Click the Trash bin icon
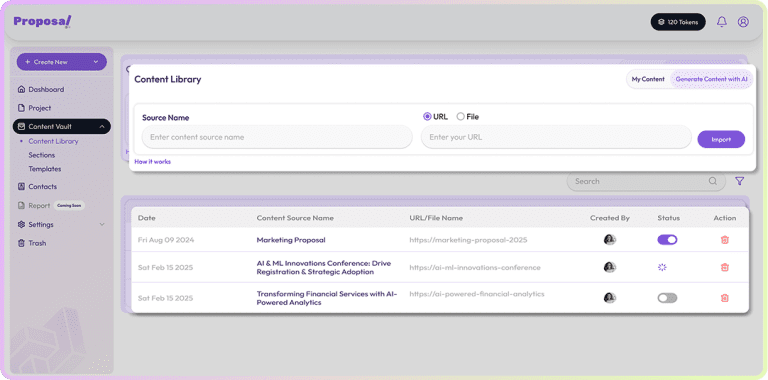The height and width of the screenshot is (380, 768). (x=21, y=243)
